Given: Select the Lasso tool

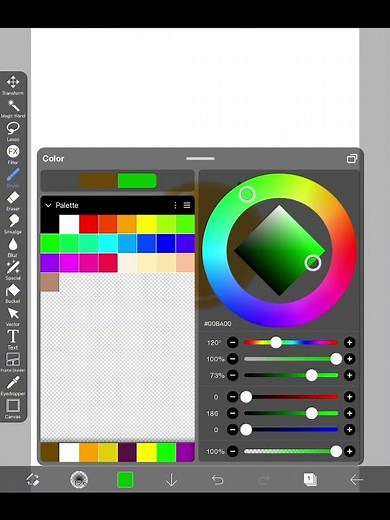Looking at the screenshot, I should coord(13,131).
